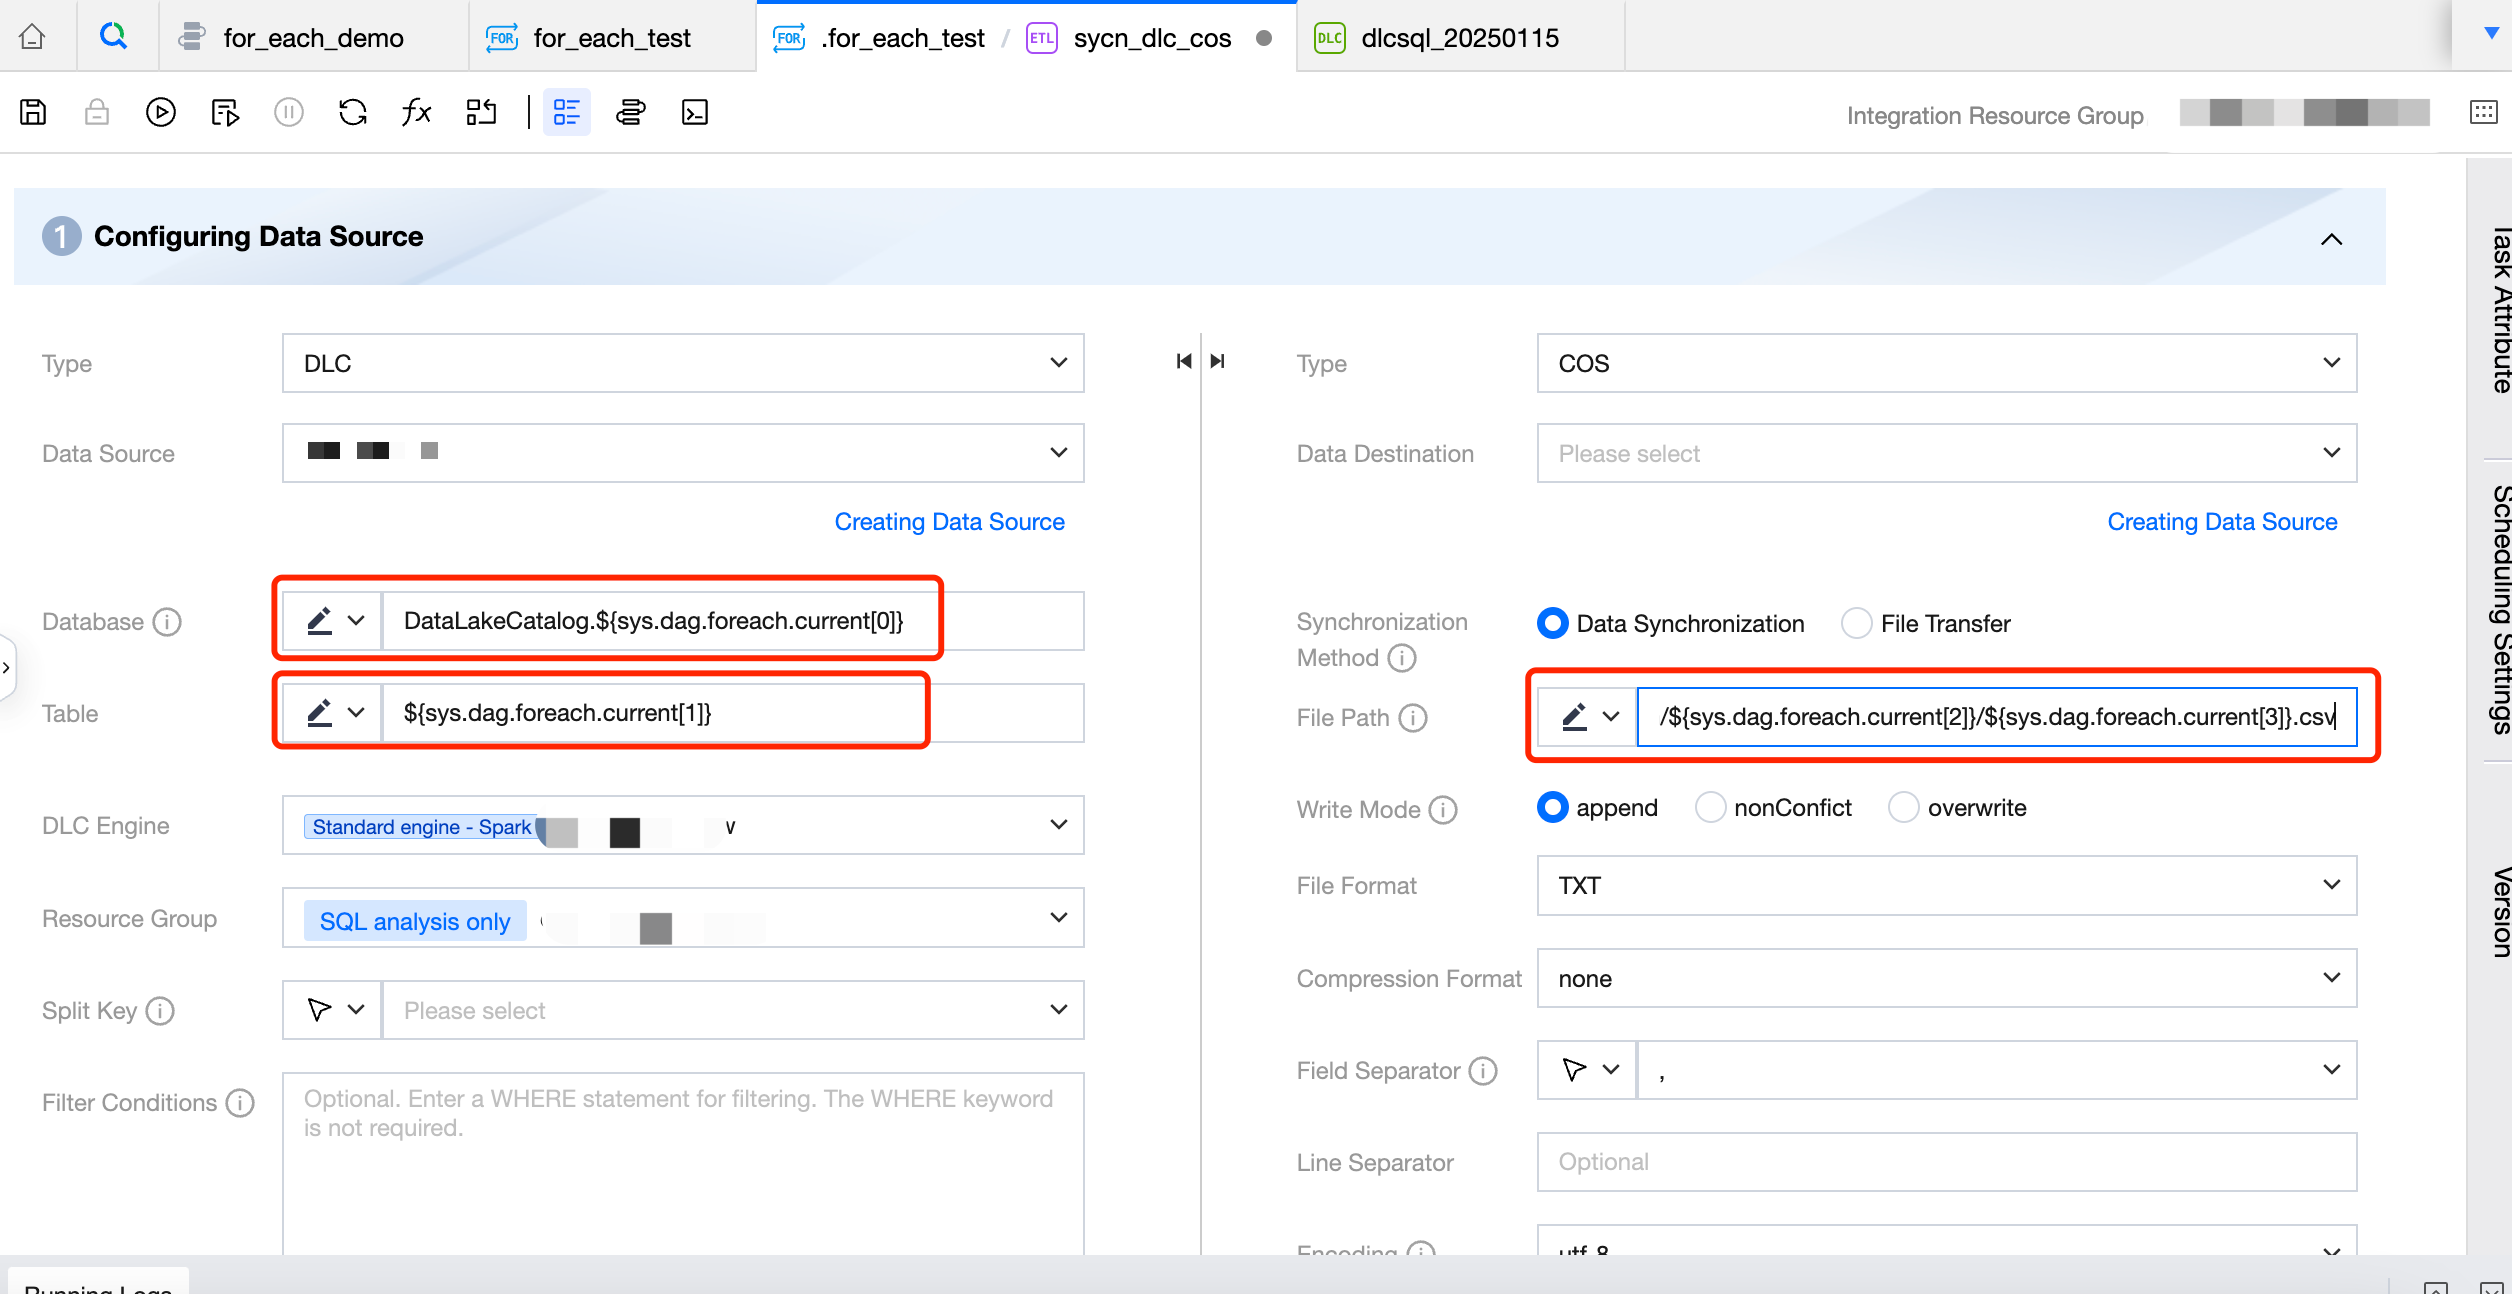The width and height of the screenshot is (2512, 1294).
Task: Click the refresh icon in toolbar
Action: coord(352,112)
